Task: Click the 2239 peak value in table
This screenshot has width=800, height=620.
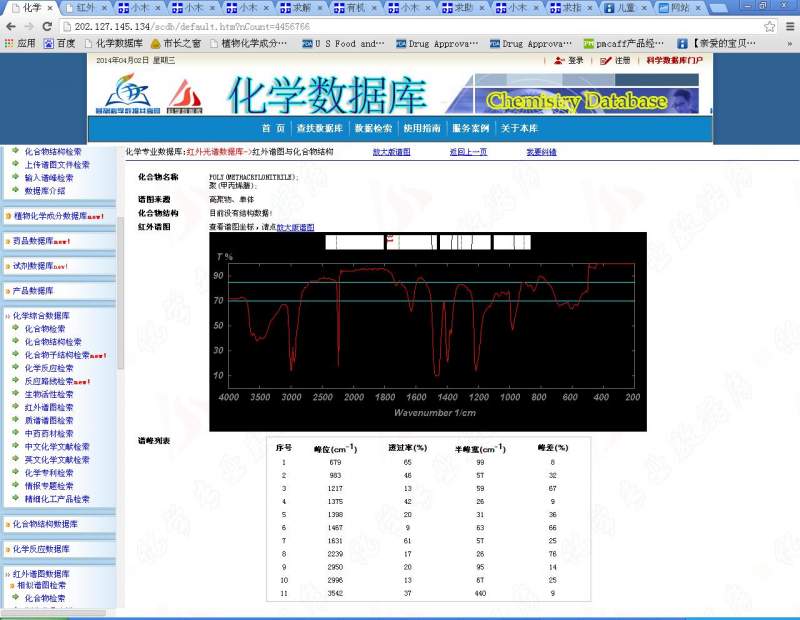Action: 335,554
